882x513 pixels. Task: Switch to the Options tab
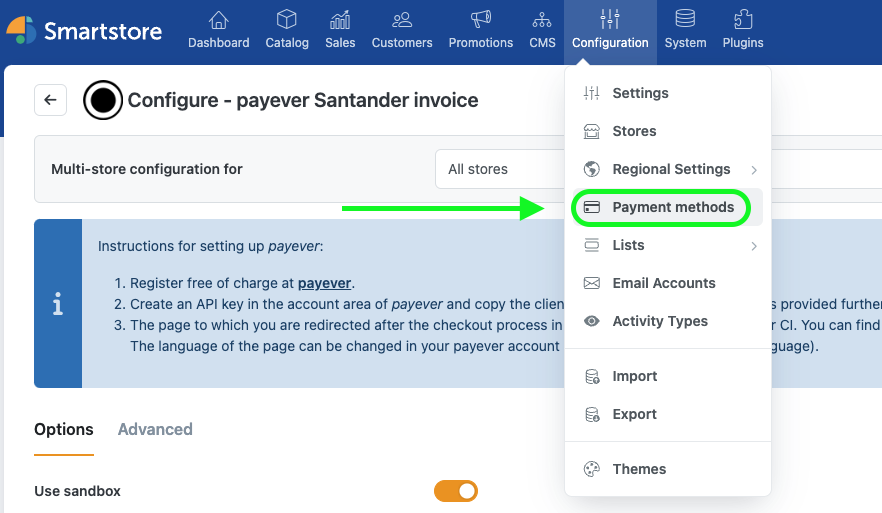point(64,430)
